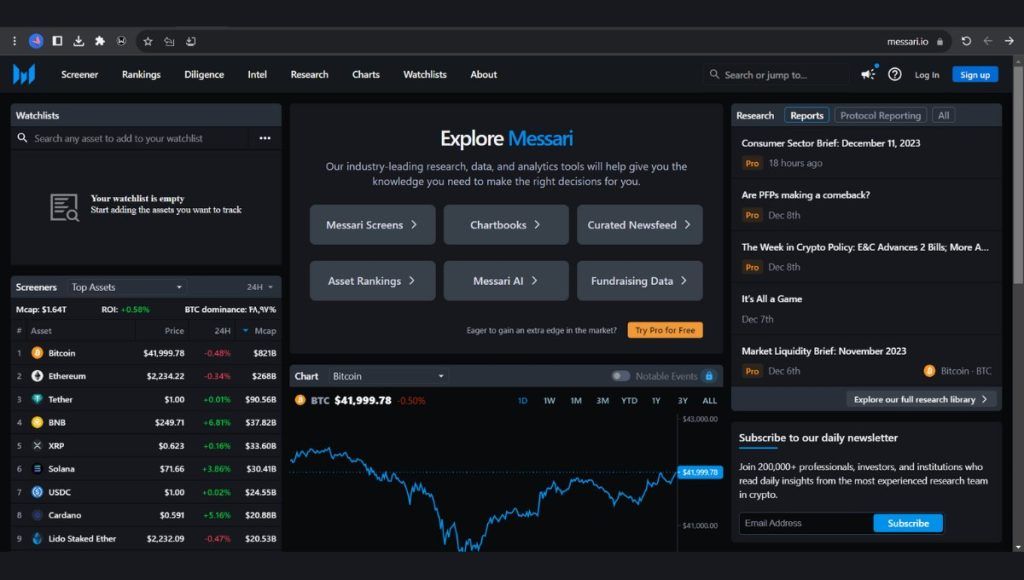Open the watchlist three-dots options menu

(264, 138)
